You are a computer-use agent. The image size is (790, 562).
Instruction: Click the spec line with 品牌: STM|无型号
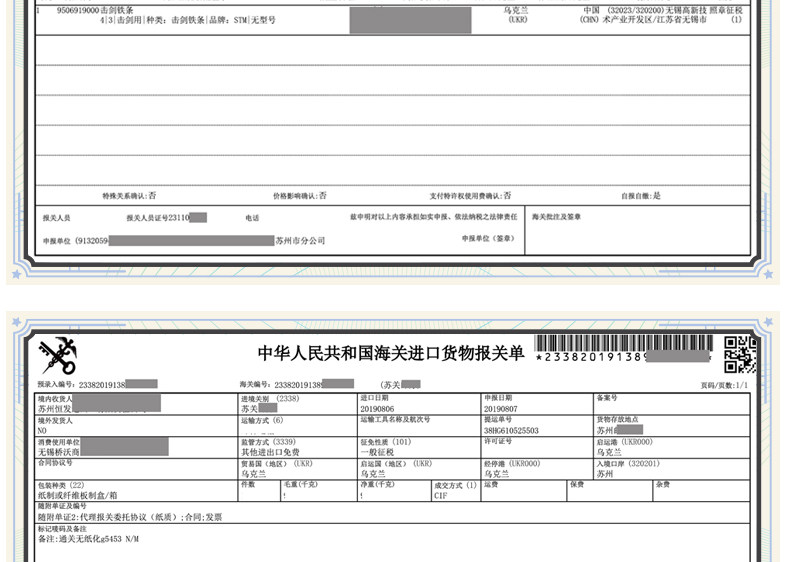pos(188,20)
